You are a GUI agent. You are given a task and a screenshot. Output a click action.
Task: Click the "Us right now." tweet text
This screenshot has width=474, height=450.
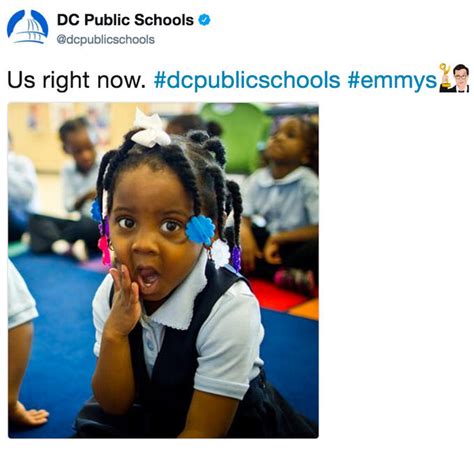(76, 80)
